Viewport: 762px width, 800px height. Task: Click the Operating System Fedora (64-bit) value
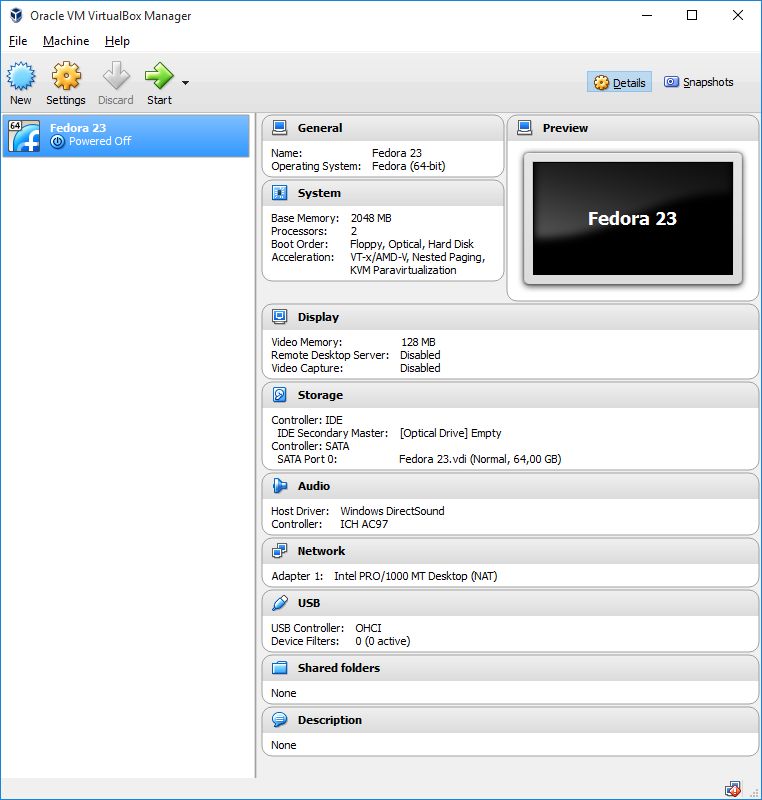[409, 166]
